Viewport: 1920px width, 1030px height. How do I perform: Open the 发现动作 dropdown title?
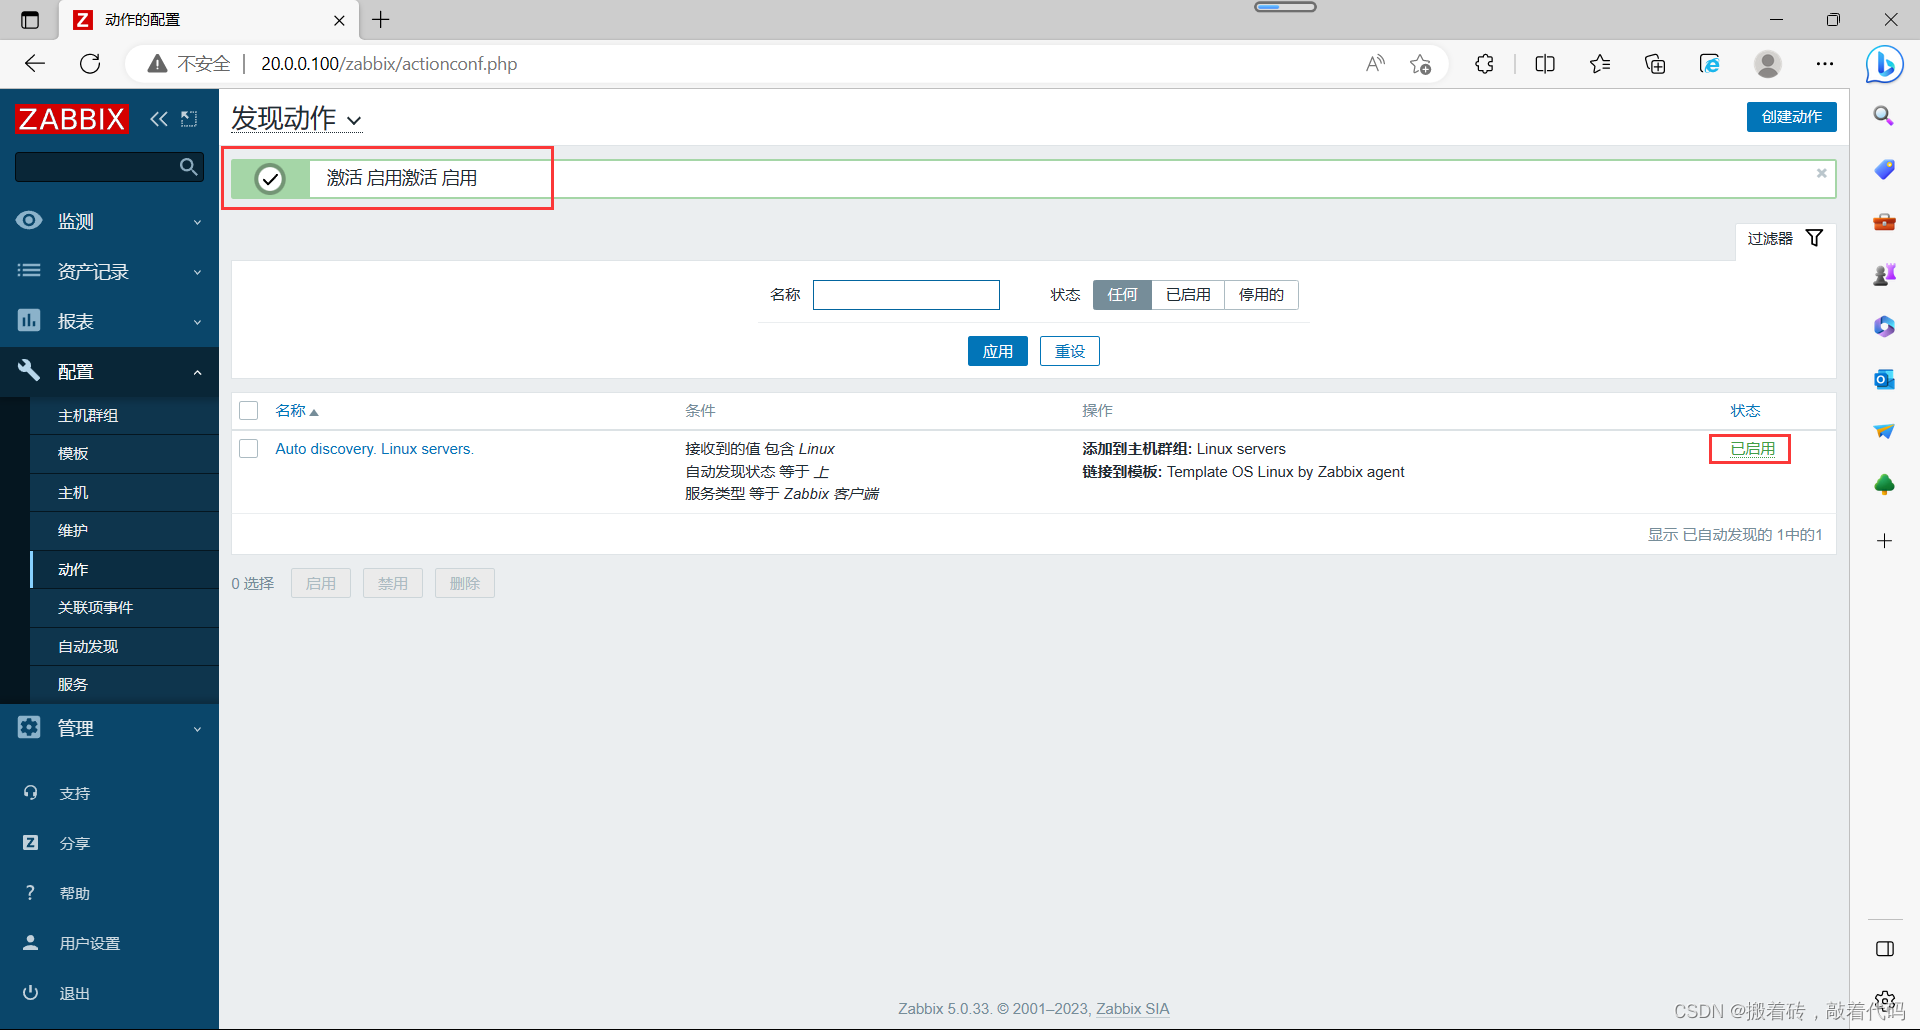[x=297, y=119]
